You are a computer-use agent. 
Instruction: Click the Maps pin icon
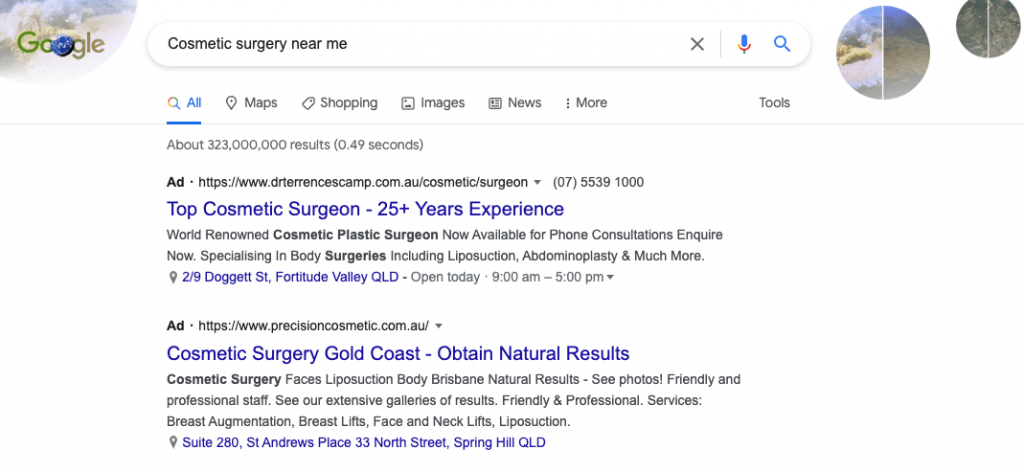[x=231, y=103]
